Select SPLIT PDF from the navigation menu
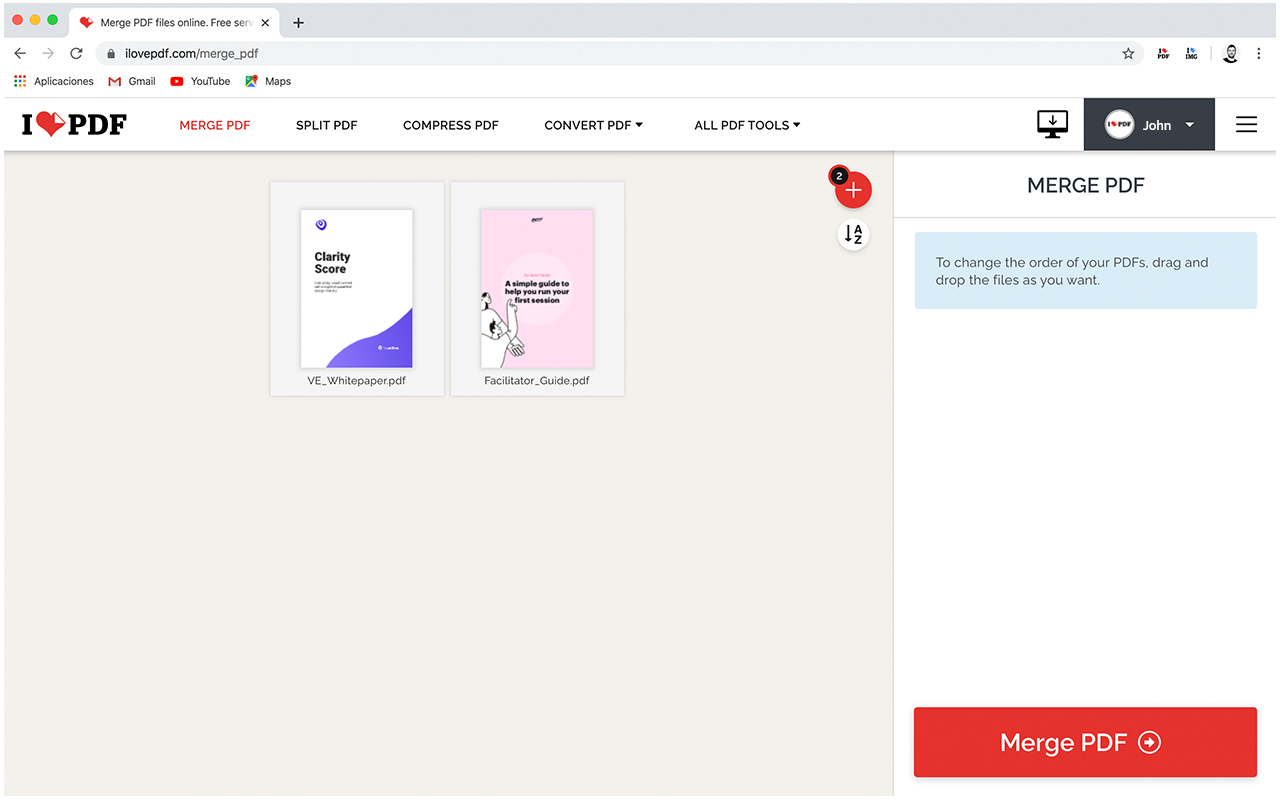 326,124
